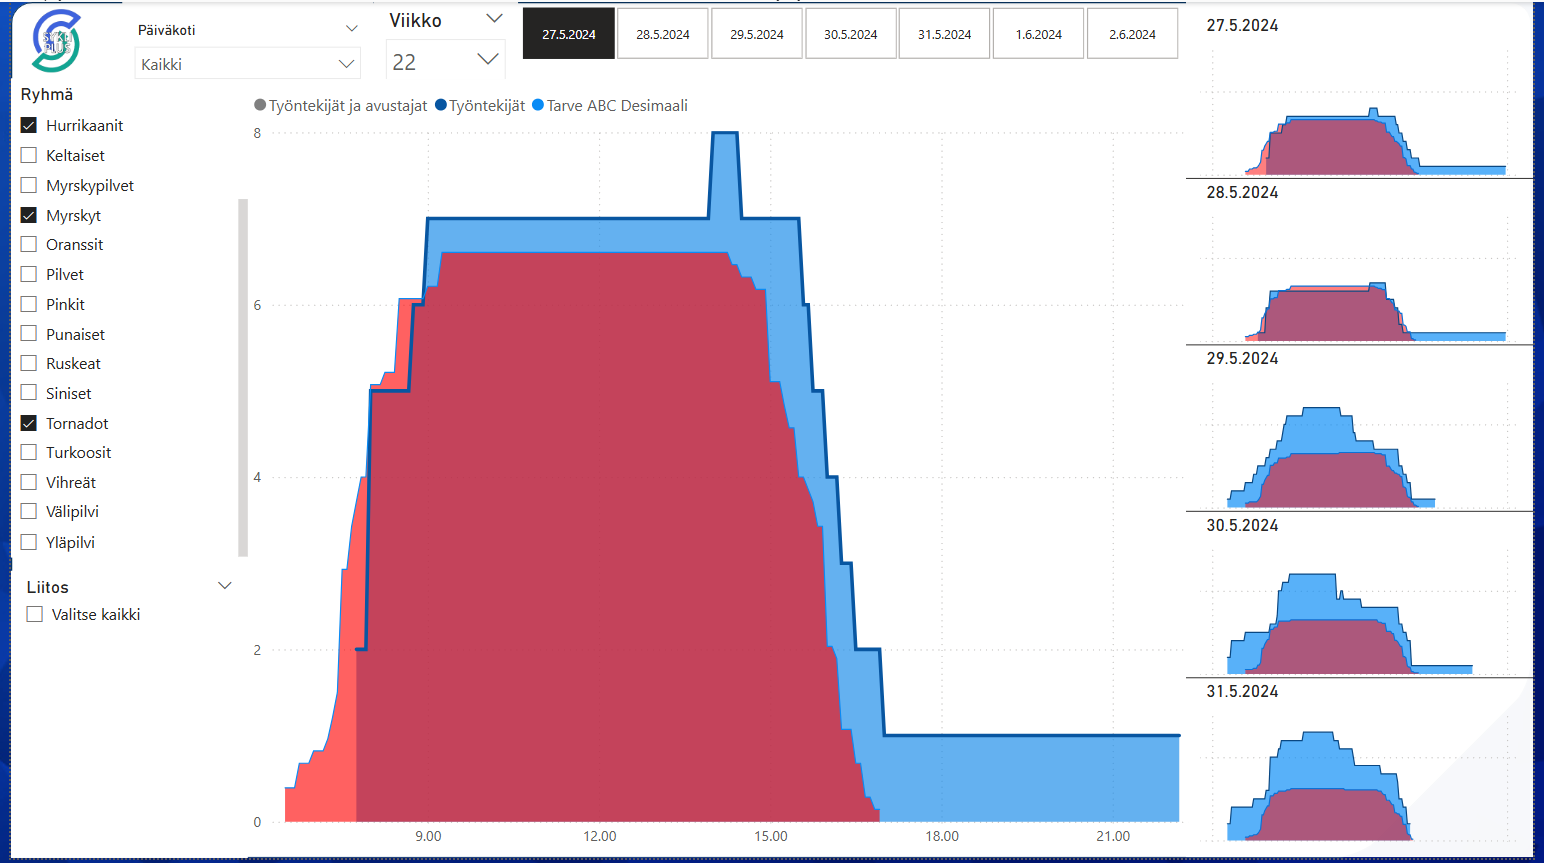Screen dimensions: 1544x863
Task: Check the Yläpilvi group checkbox
Action: click(x=29, y=543)
